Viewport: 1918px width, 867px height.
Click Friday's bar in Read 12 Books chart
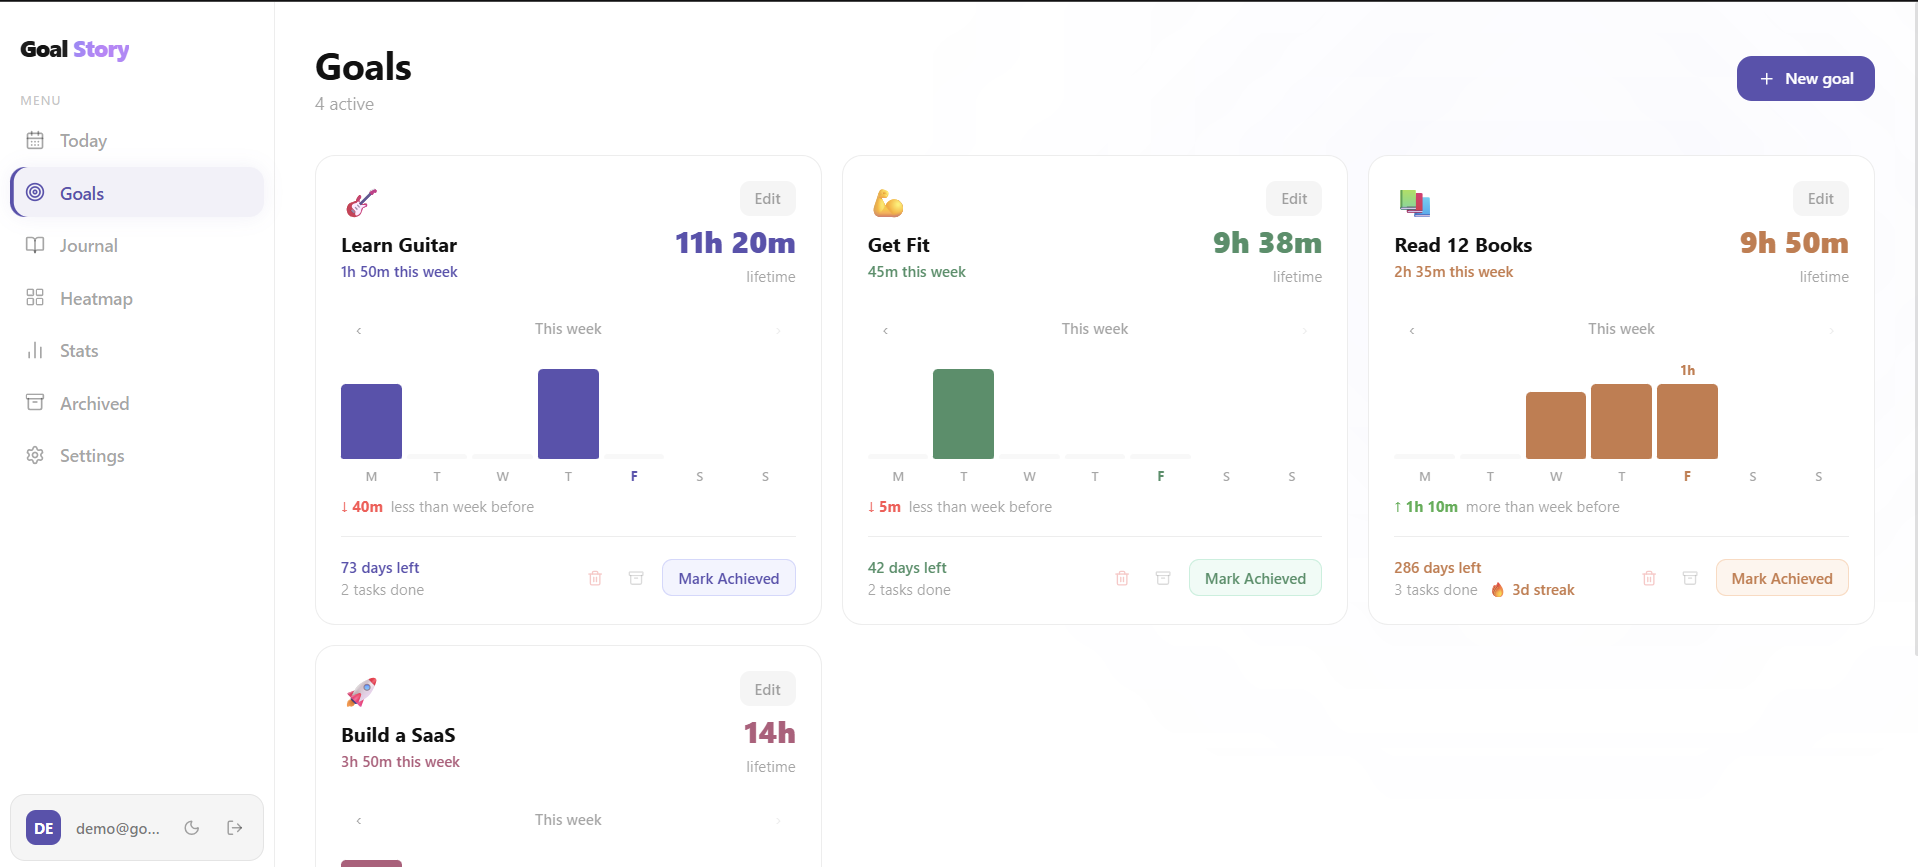(1687, 421)
